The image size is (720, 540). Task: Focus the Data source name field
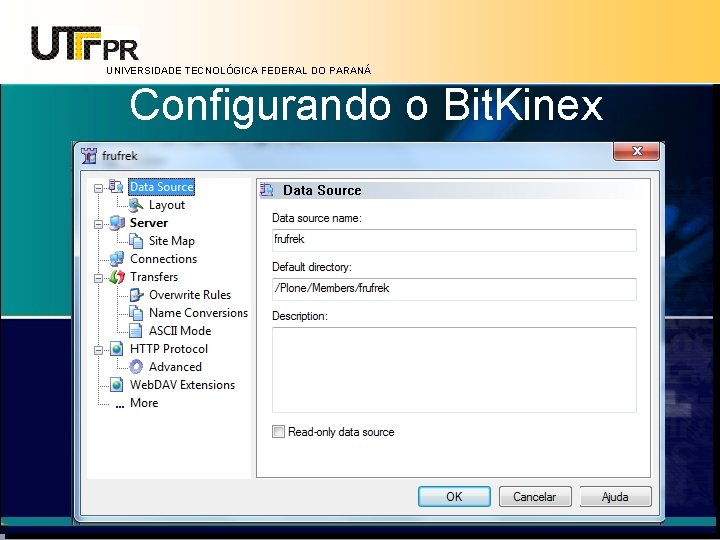[454, 240]
